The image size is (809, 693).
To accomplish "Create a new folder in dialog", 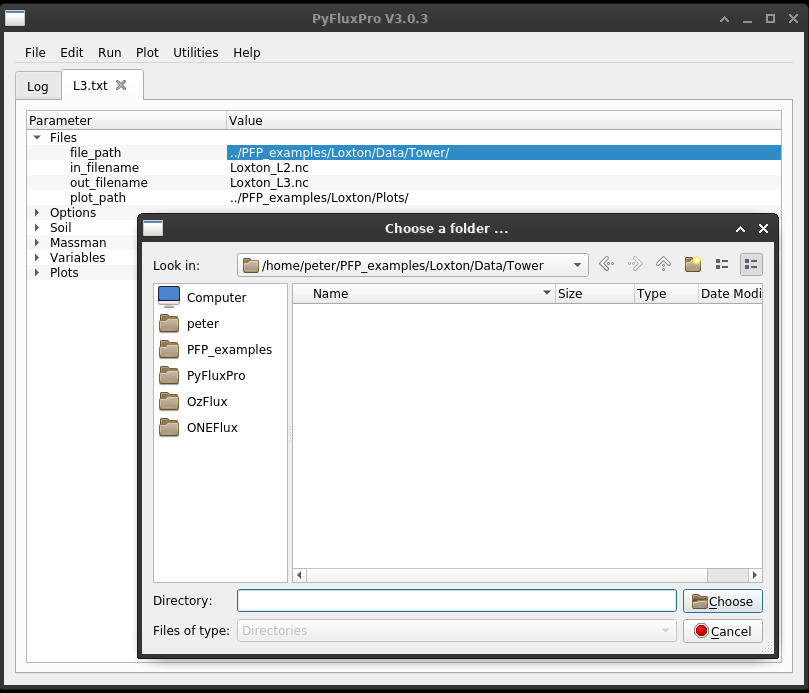I will pos(692,265).
